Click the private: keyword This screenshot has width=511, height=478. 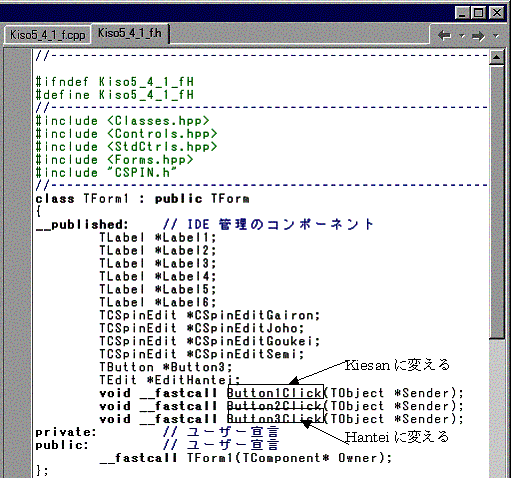coord(66,432)
